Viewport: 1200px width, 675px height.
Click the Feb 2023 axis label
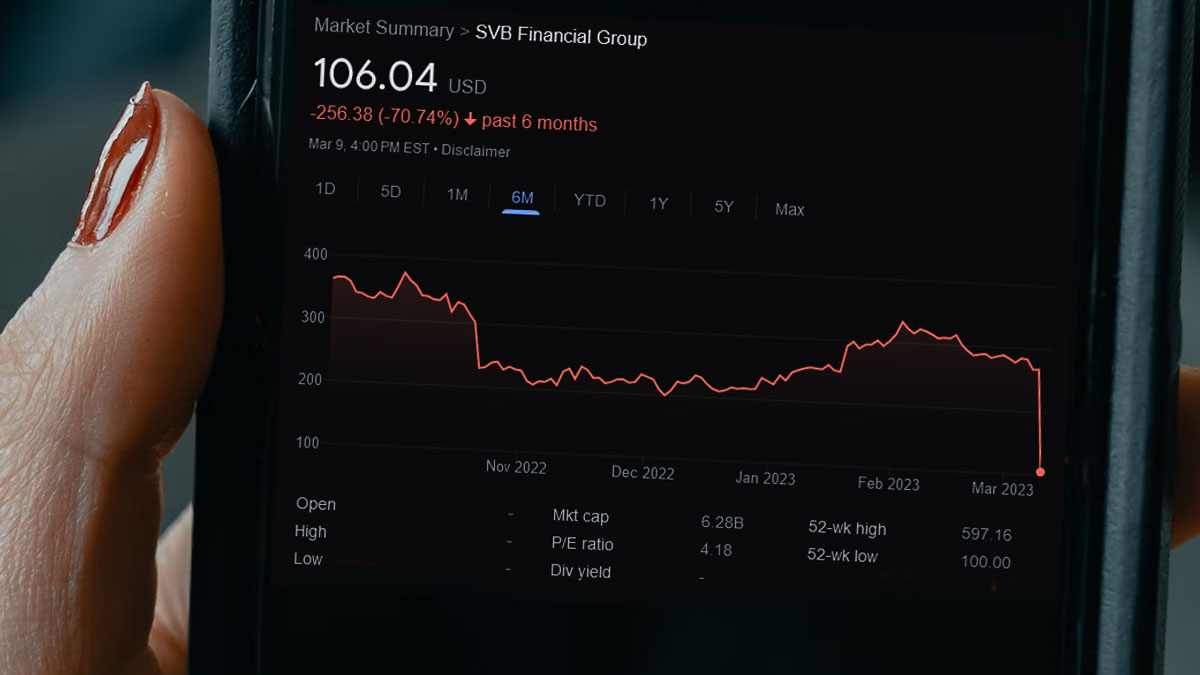[889, 484]
